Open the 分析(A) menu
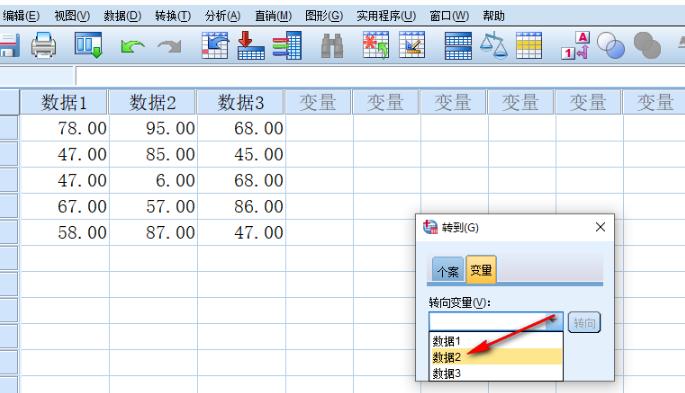The height and width of the screenshot is (393, 685). point(222,16)
